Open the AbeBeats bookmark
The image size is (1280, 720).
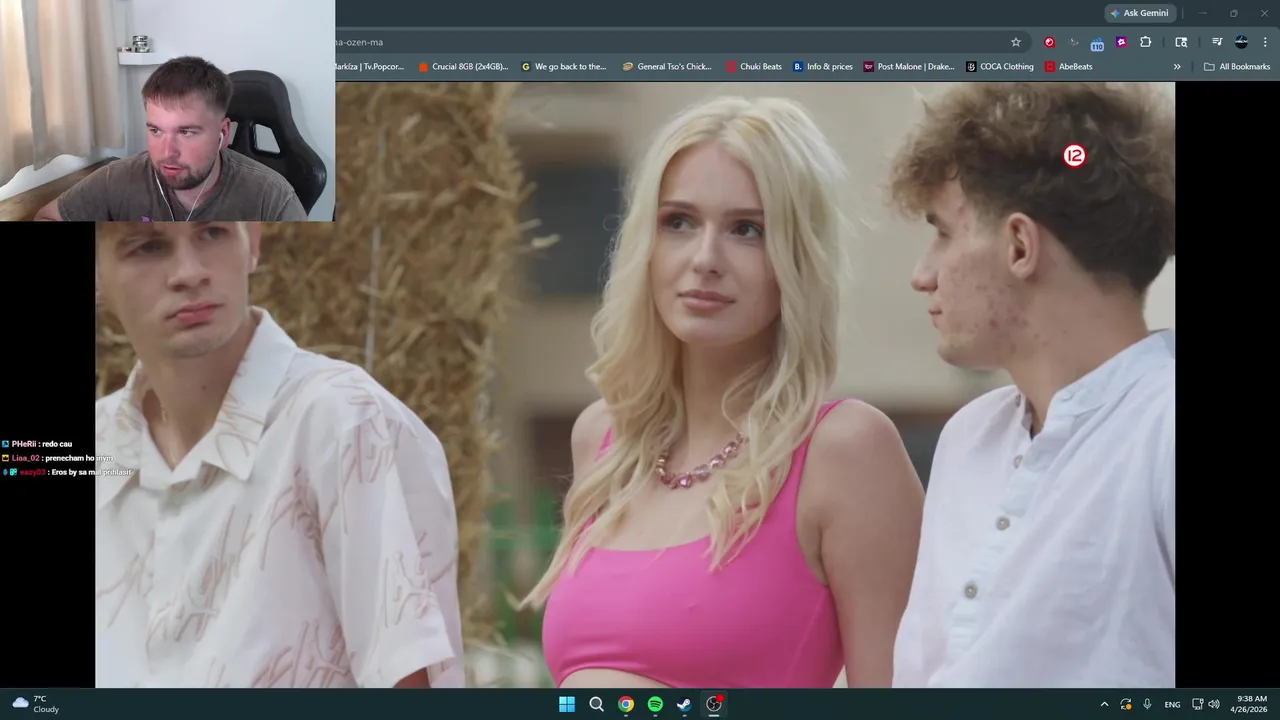(1069, 67)
